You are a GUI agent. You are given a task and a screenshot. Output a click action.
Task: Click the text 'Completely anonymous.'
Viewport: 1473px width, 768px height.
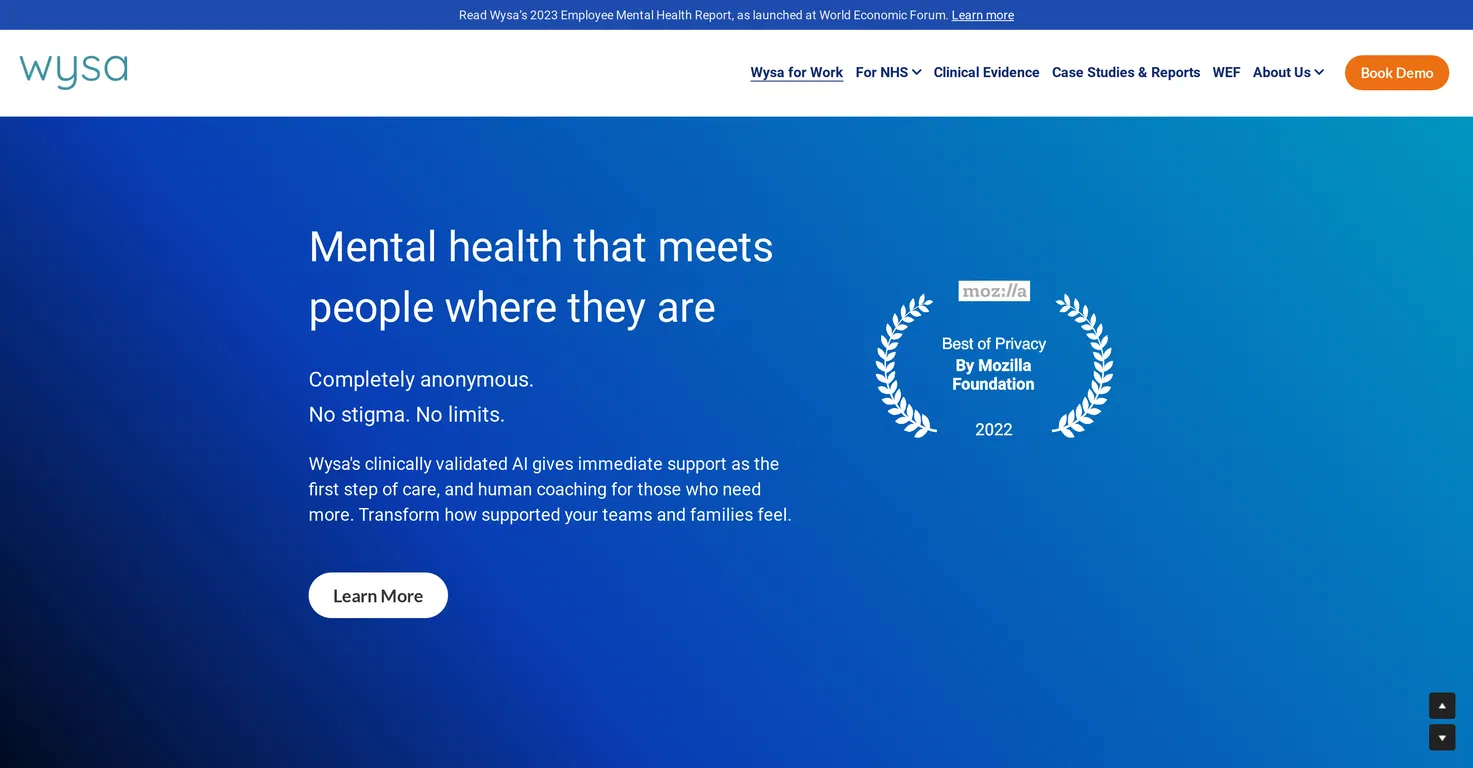point(421,380)
